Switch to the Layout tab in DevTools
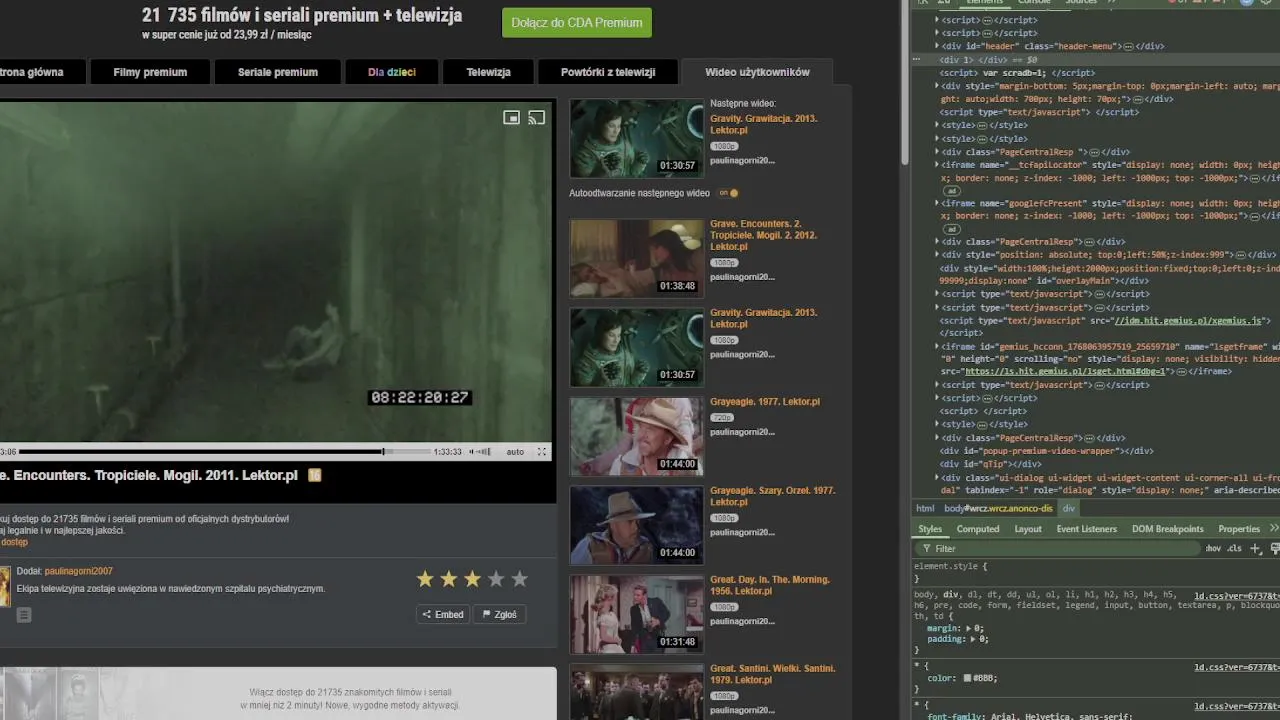Viewport: 1280px width, 720px height. 1028,529
